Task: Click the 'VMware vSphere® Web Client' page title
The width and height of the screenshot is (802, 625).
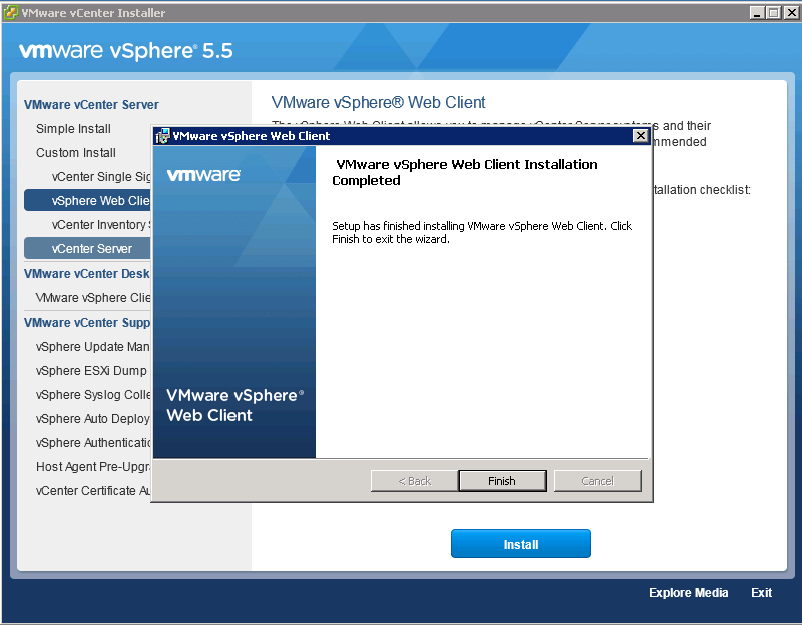Action: pyautogui.click(x=378, y=102)
